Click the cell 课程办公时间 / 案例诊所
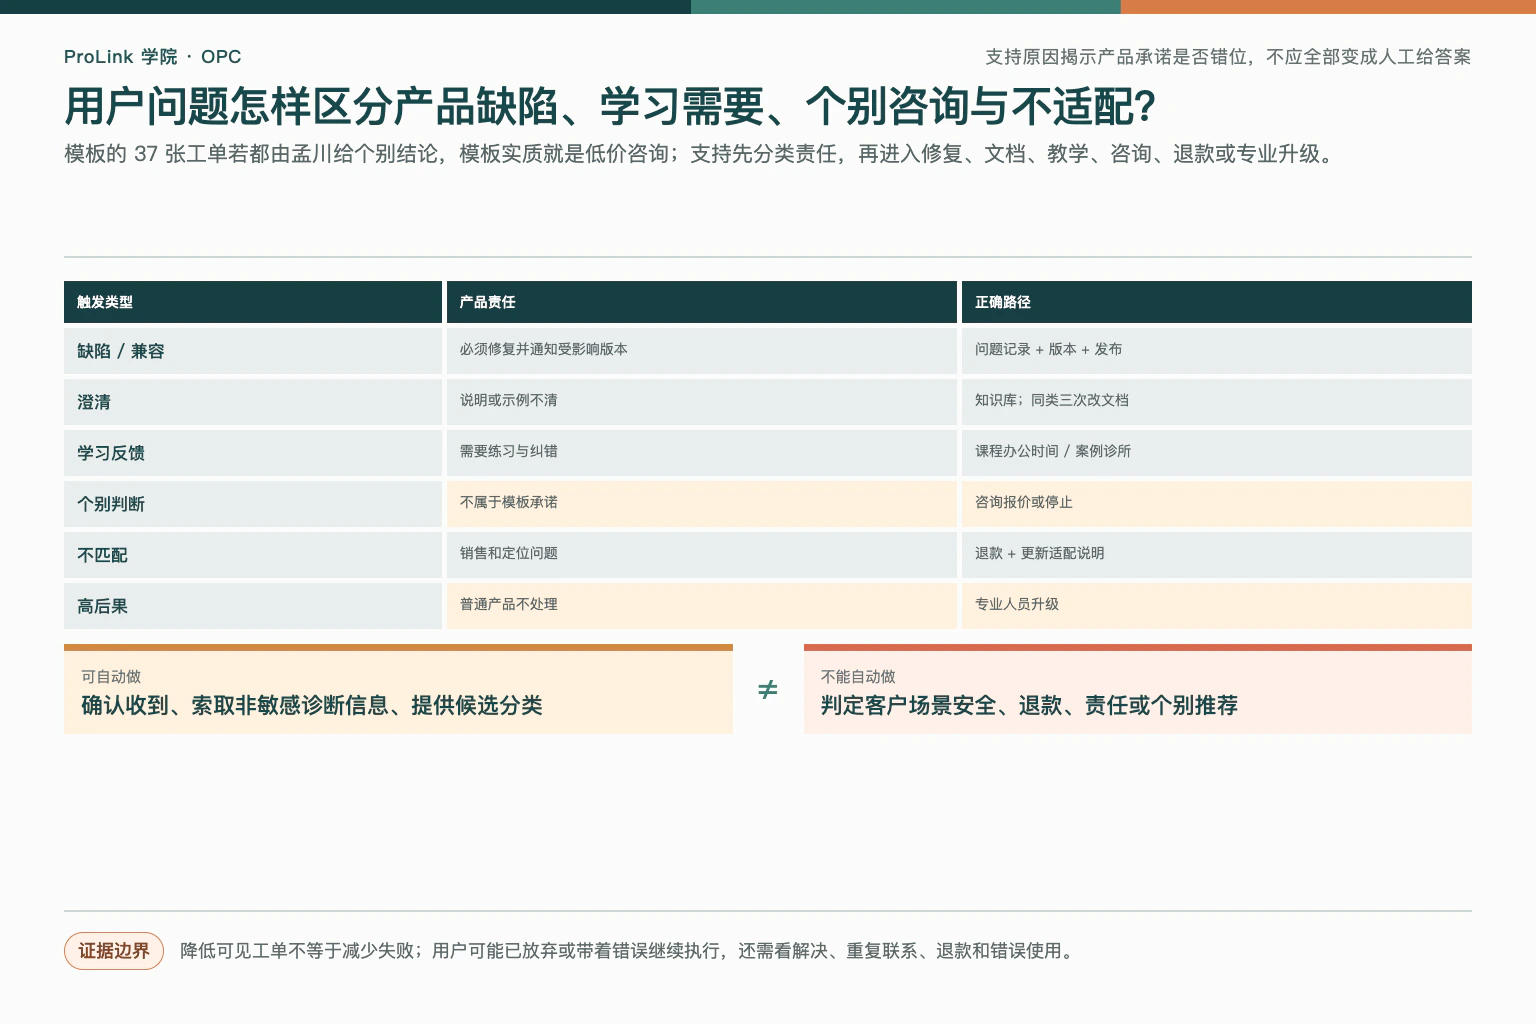 point(1217,453)
